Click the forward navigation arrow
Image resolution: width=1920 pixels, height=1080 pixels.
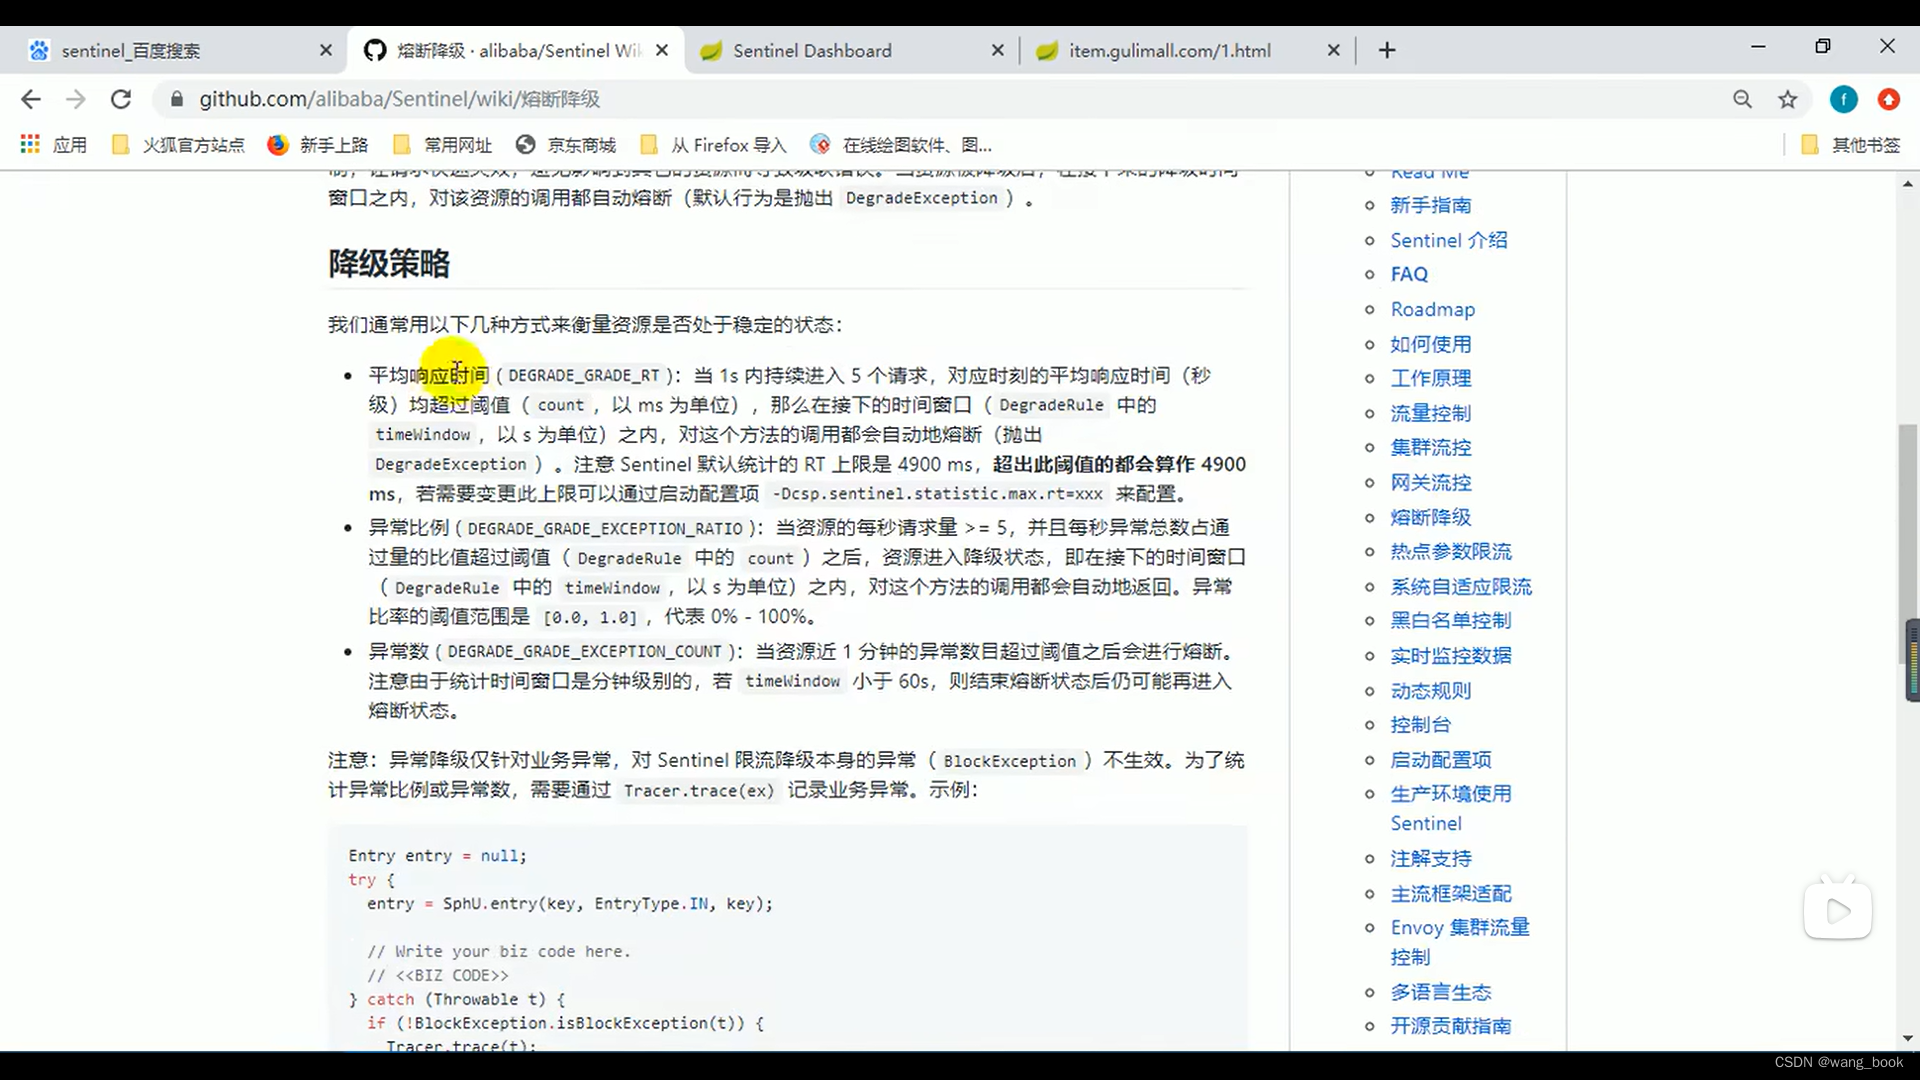click(75, 99)
